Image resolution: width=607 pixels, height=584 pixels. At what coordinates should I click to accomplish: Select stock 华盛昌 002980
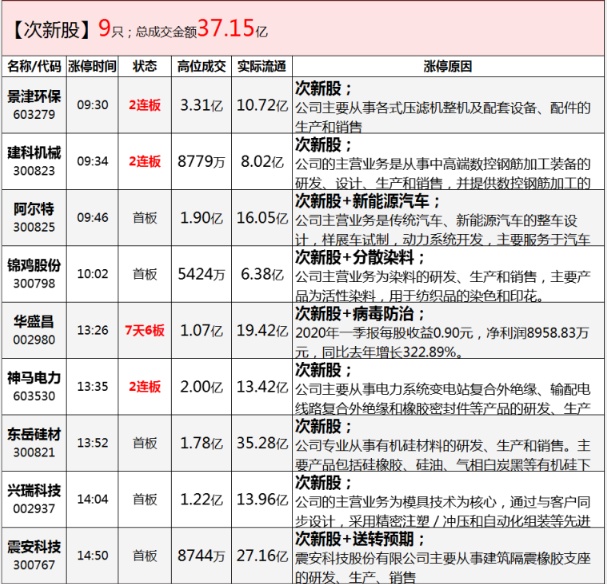[x=34, y=330]
